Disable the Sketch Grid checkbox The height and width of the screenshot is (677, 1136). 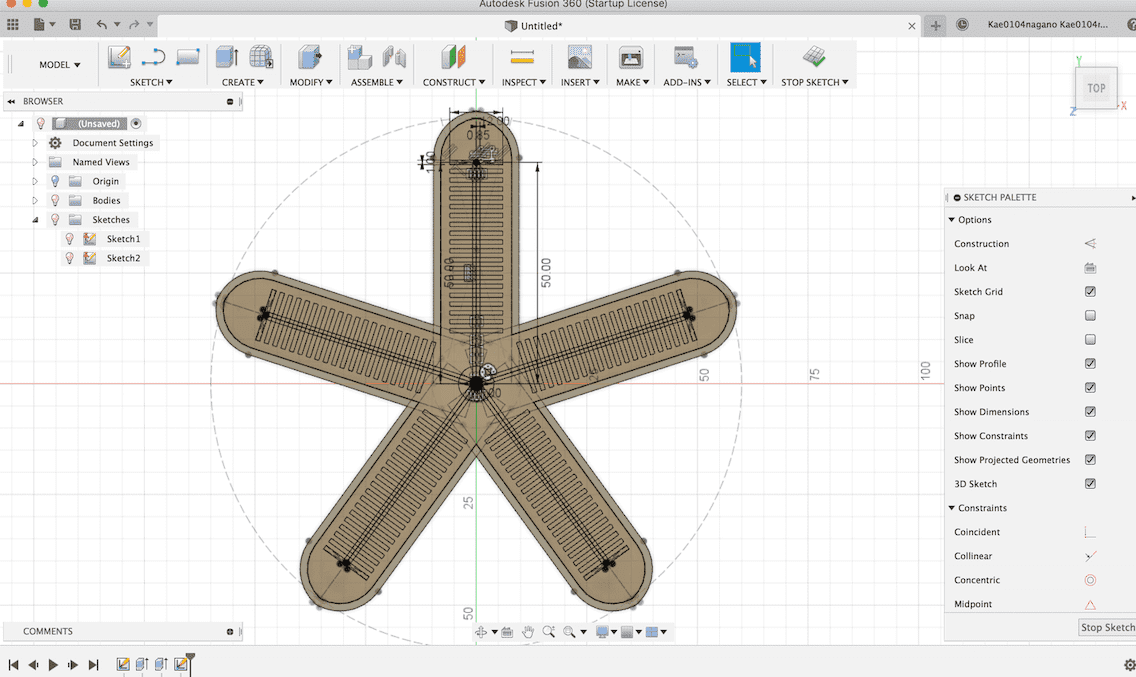coord(1090,292)
